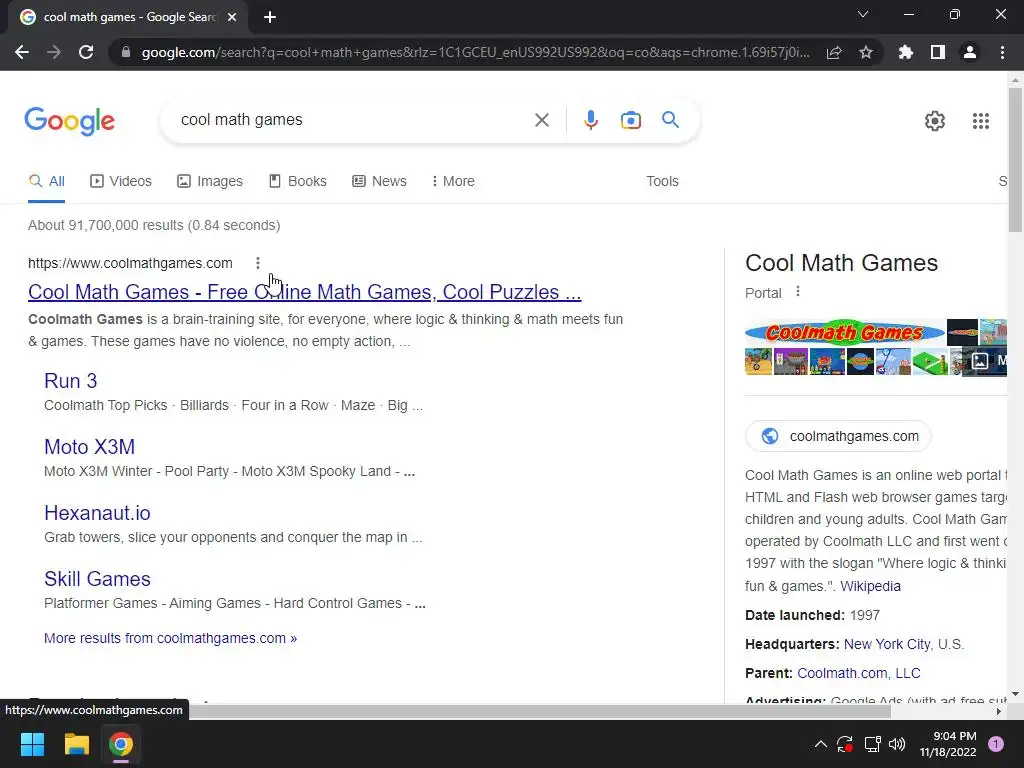Open knowledge panel Portal options menu
Screen dimensions: 1024x768
797,292
